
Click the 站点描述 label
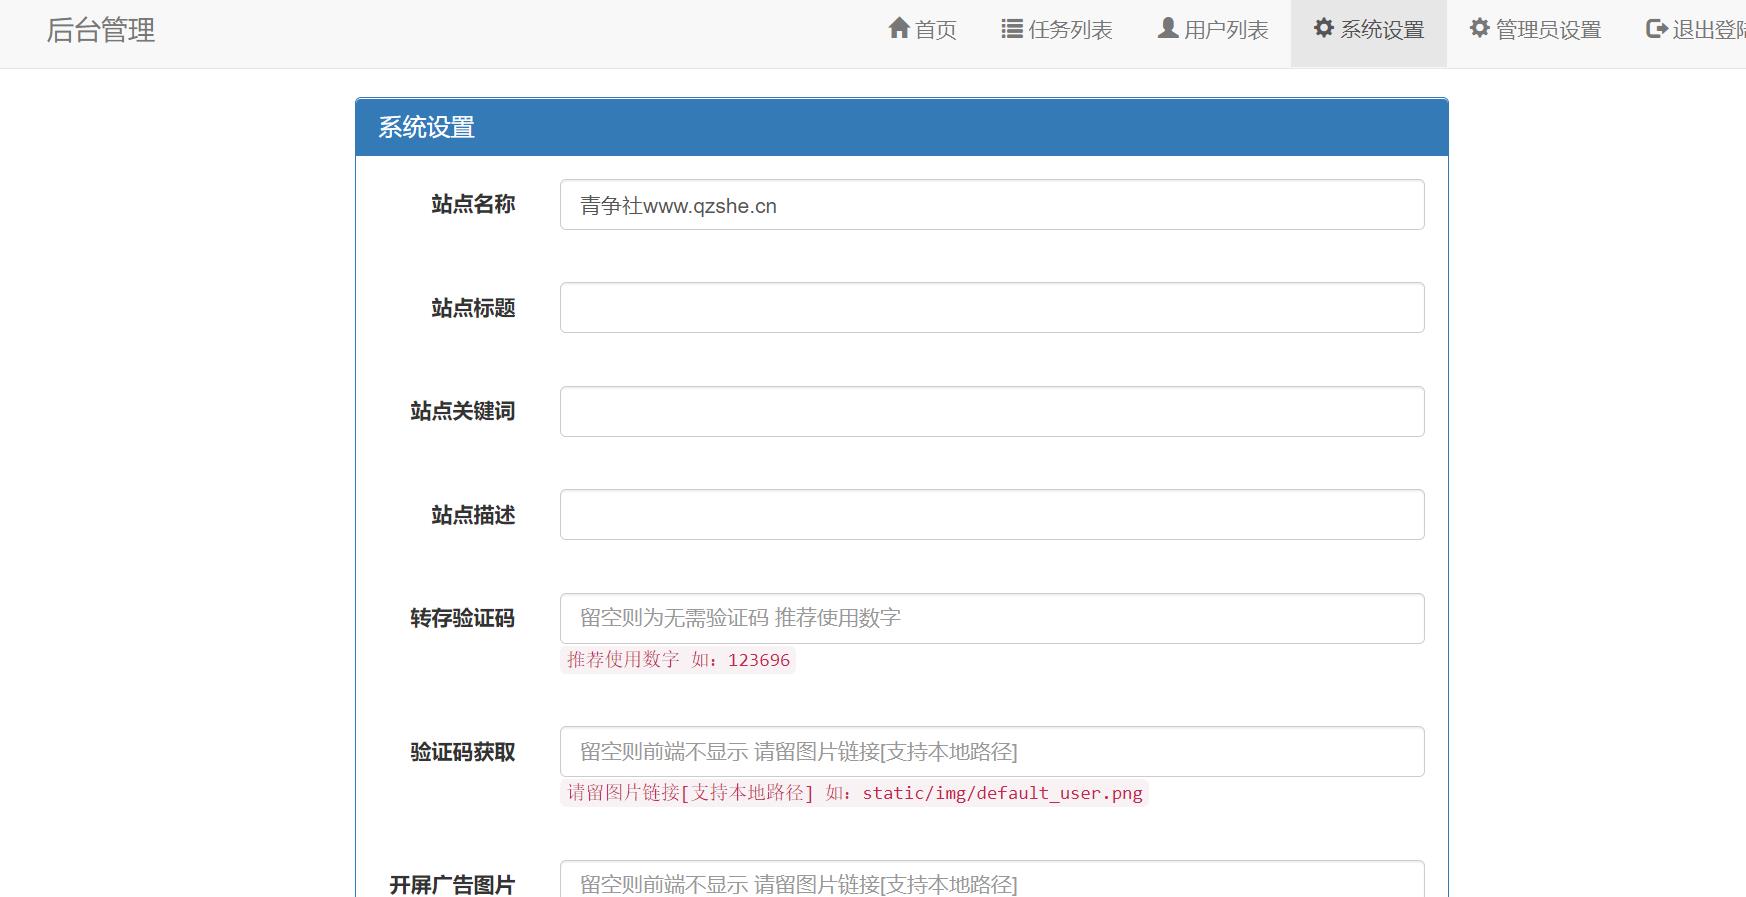point(473,515)
